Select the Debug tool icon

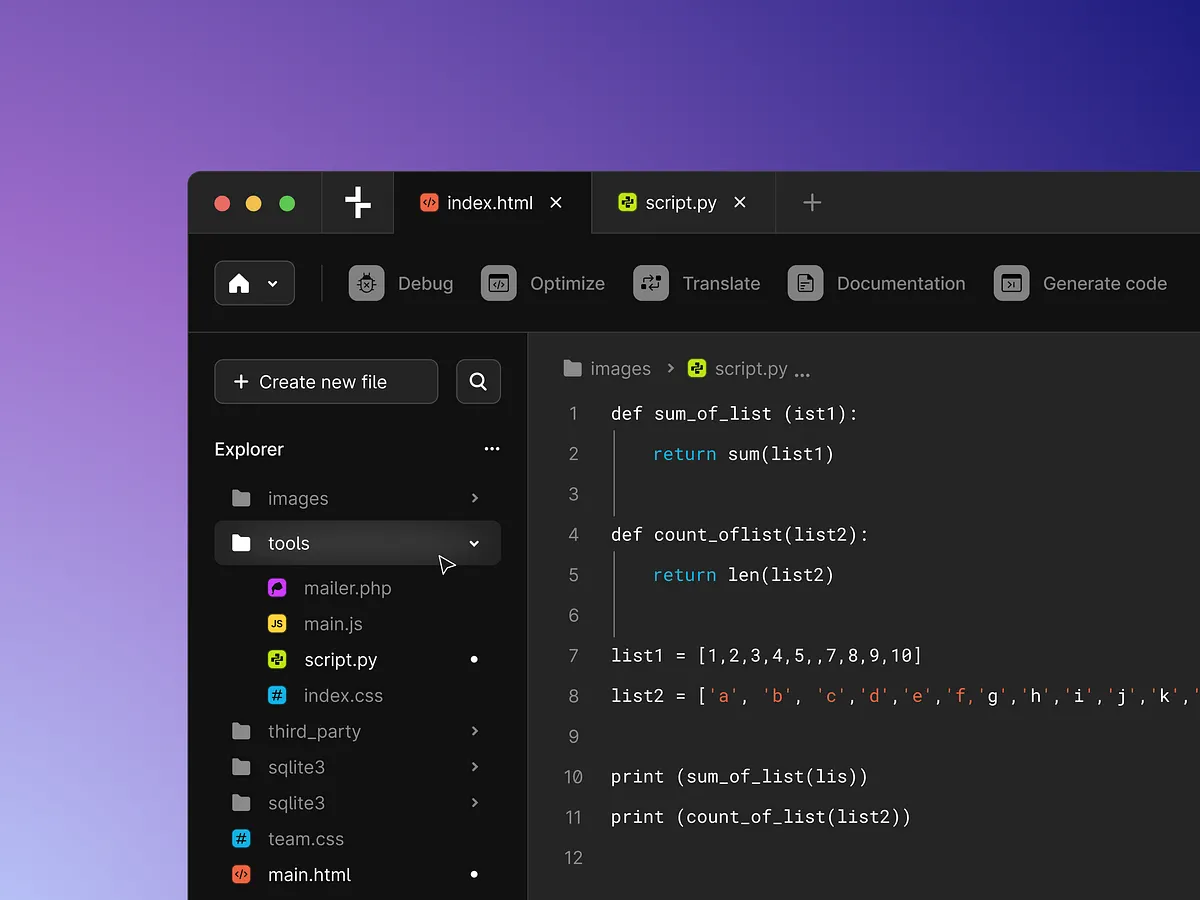(366, 283)
